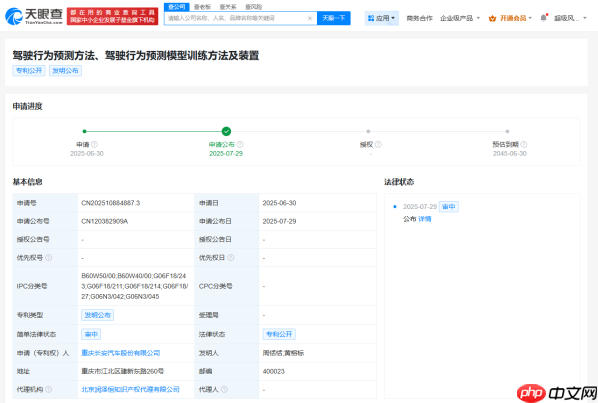This screenshot has width=598, height=403.
Task: Select the 查老板 search tab
Action: click(x=202, y=7)
